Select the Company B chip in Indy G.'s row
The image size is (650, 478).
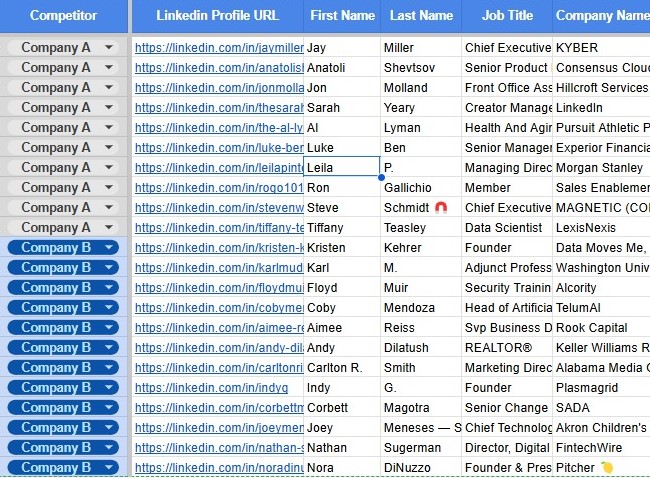coord(63,387)
